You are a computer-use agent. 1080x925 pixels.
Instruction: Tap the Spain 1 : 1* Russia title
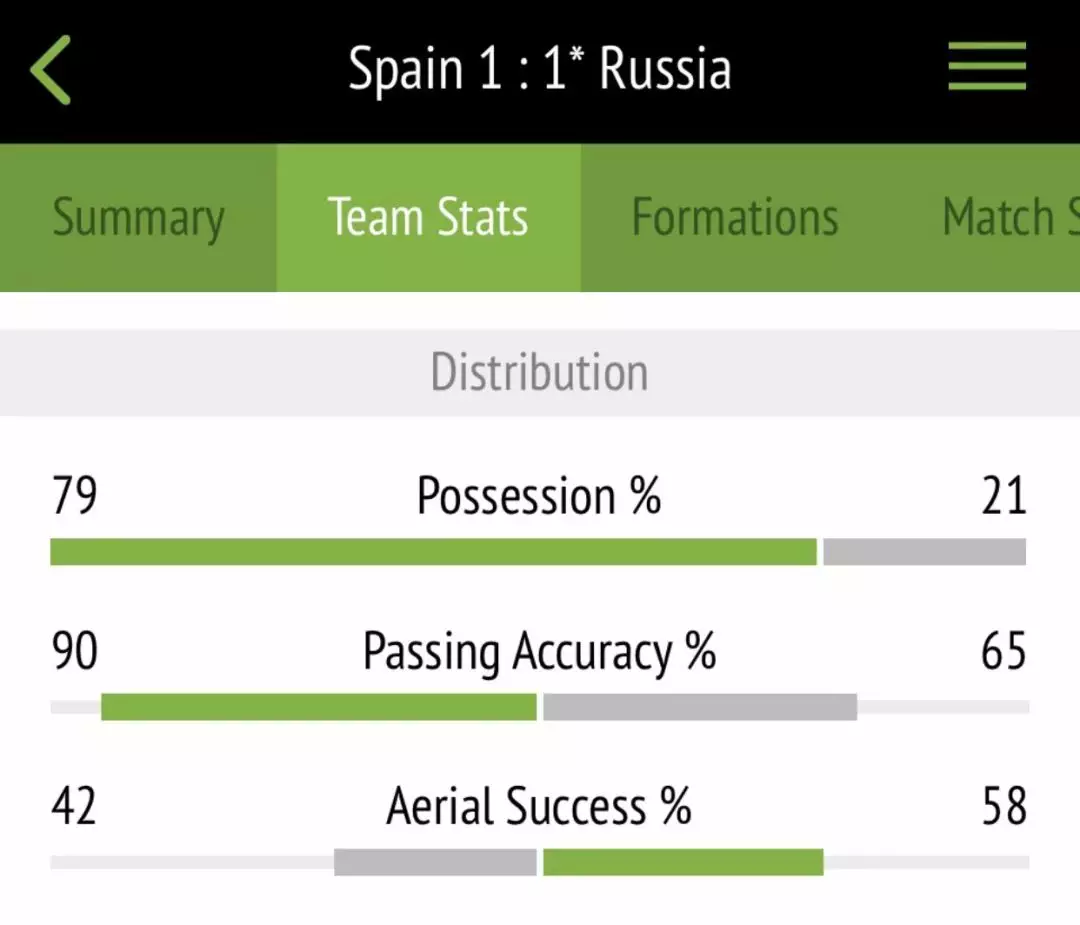pos(539,69)
